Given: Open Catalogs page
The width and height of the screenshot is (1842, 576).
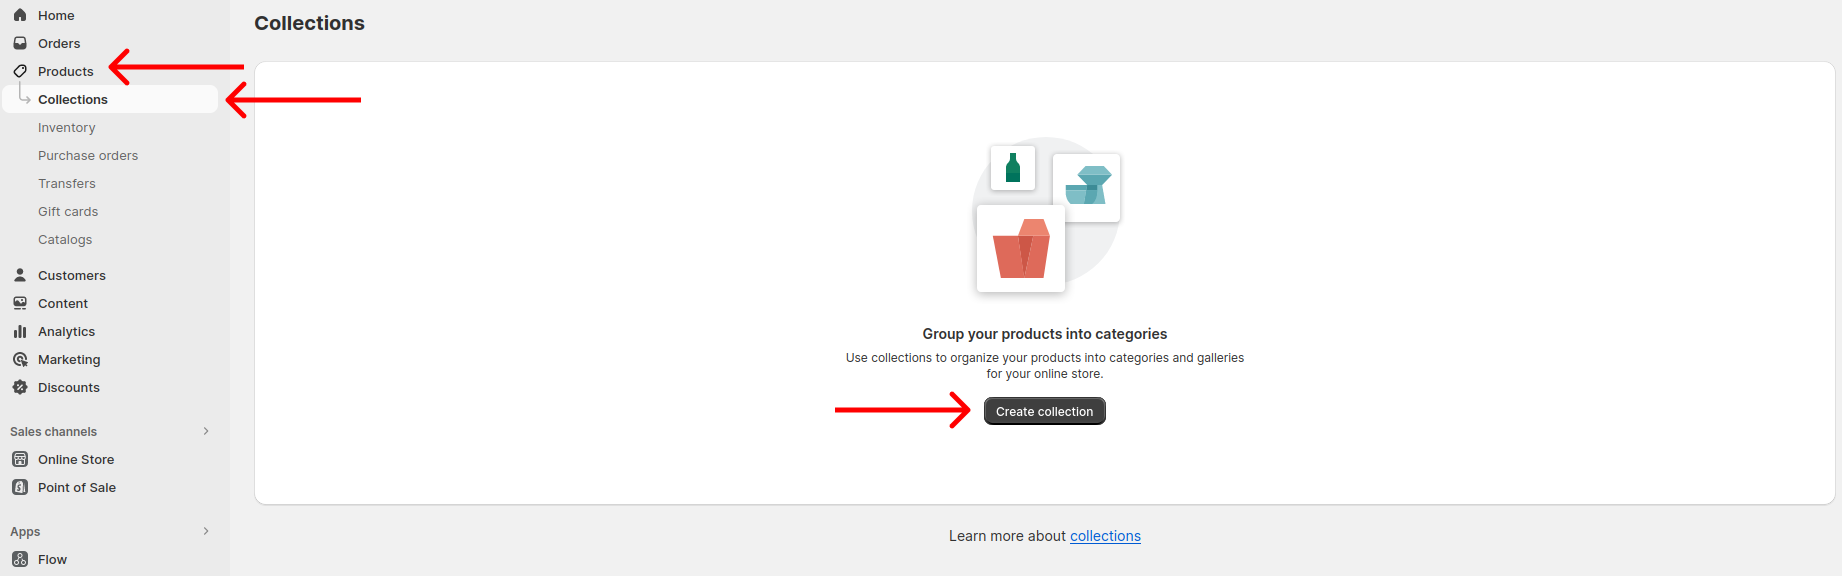Looking at the screenshot, I should tap(65, 239).
